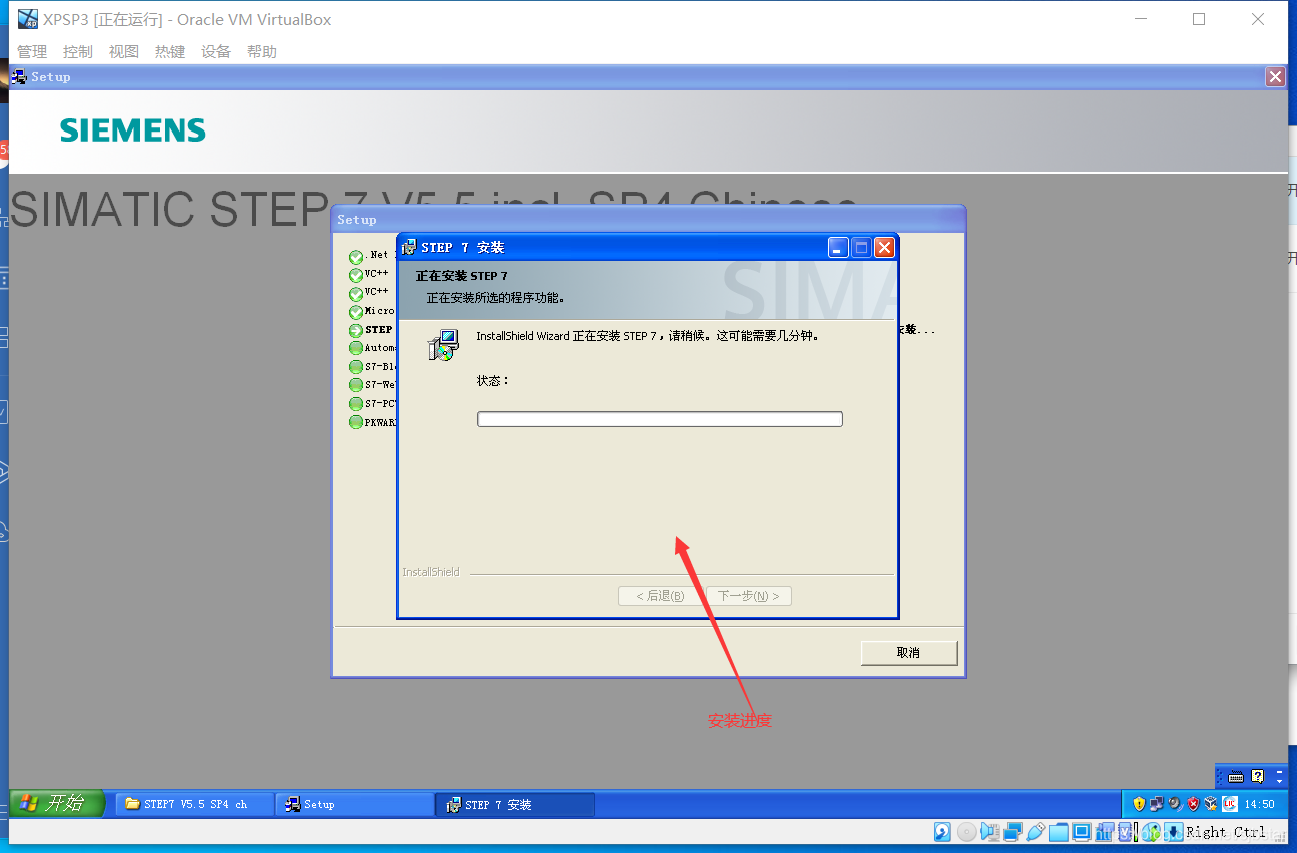Click the VC++ checkmark directly above Micro
The width and height of the screenshot is (1297, 853).
[356, 294]
